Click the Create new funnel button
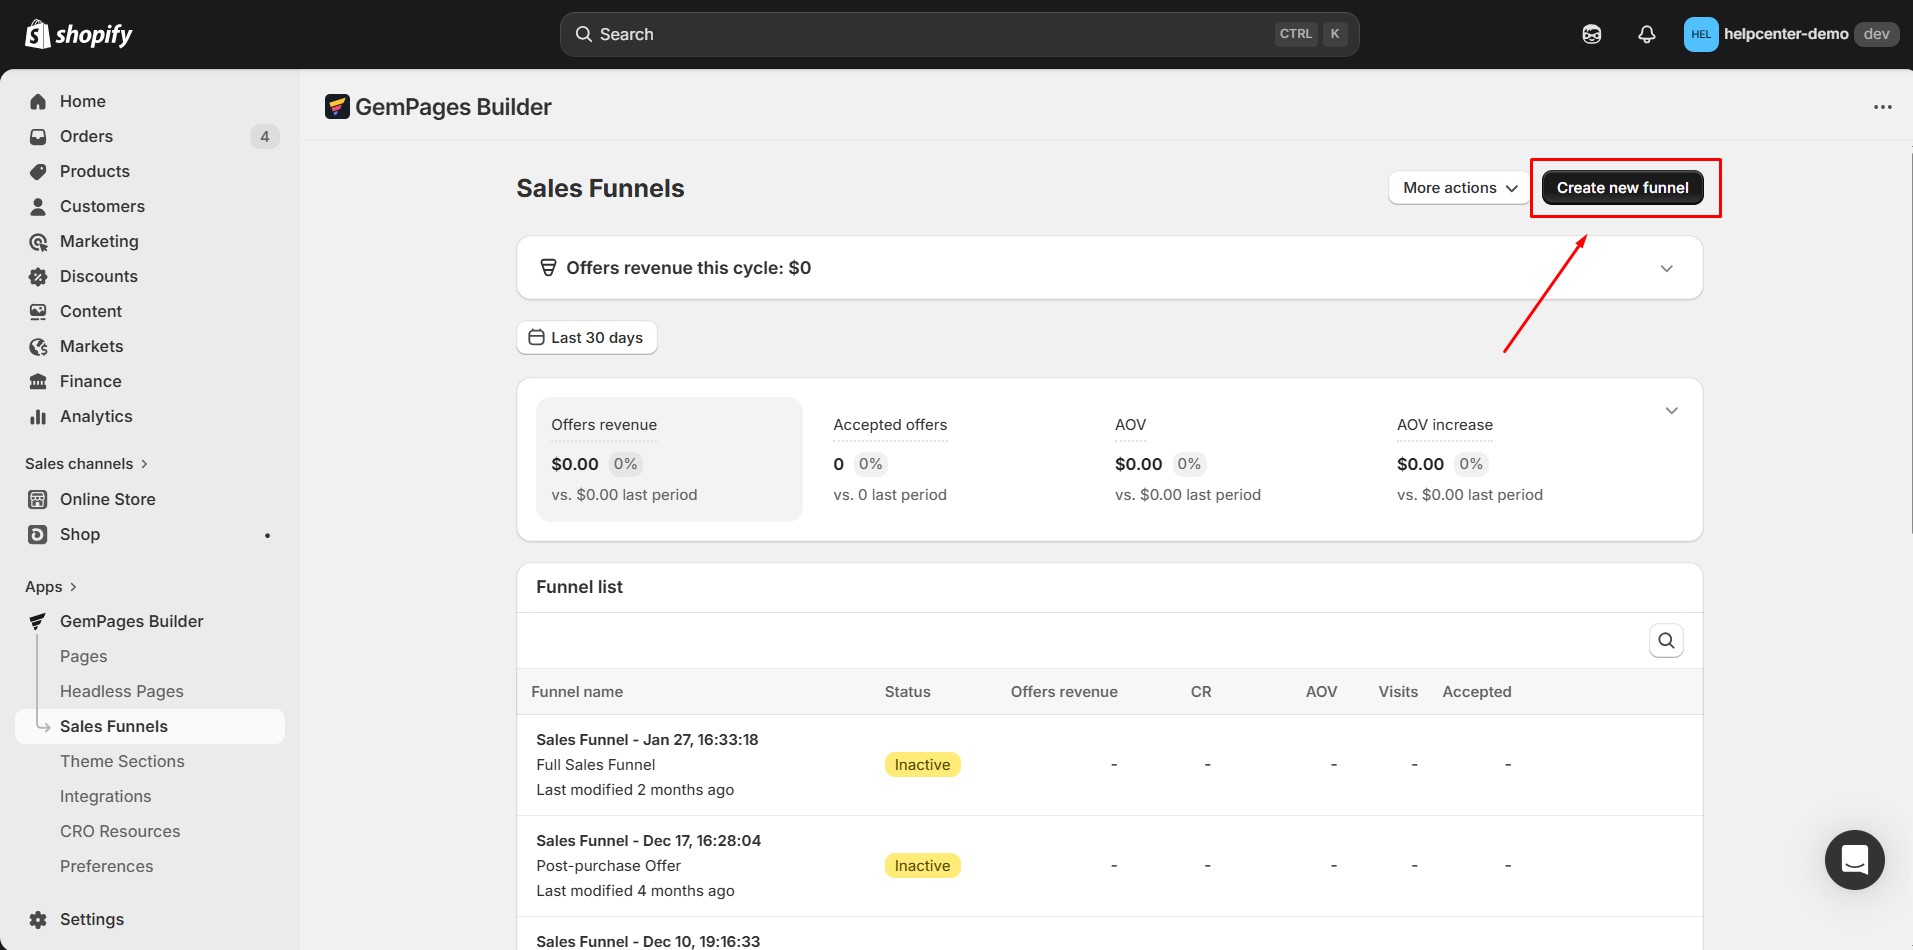This screenshot has height=950, width=1913. tap(1622, 187)
